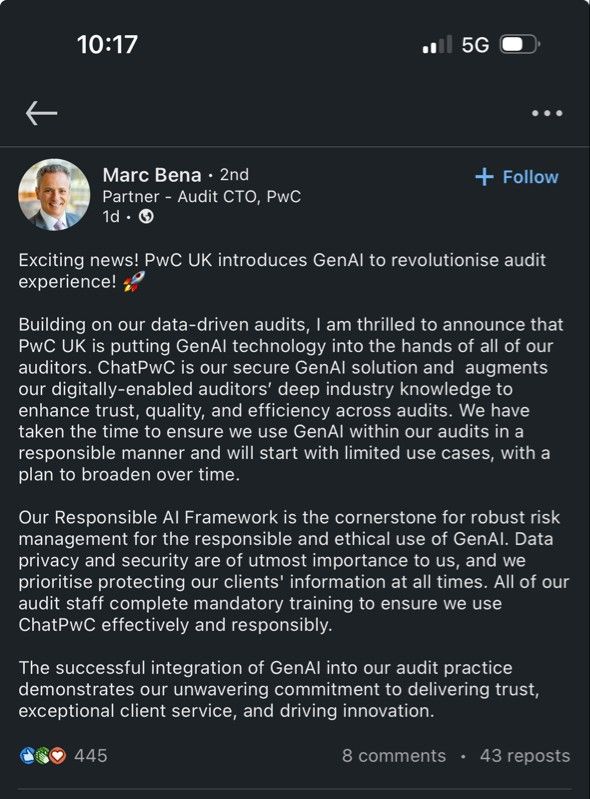Tap the globe public visibility icon
Screen dimensions: 590x799
tap(147, 217)
